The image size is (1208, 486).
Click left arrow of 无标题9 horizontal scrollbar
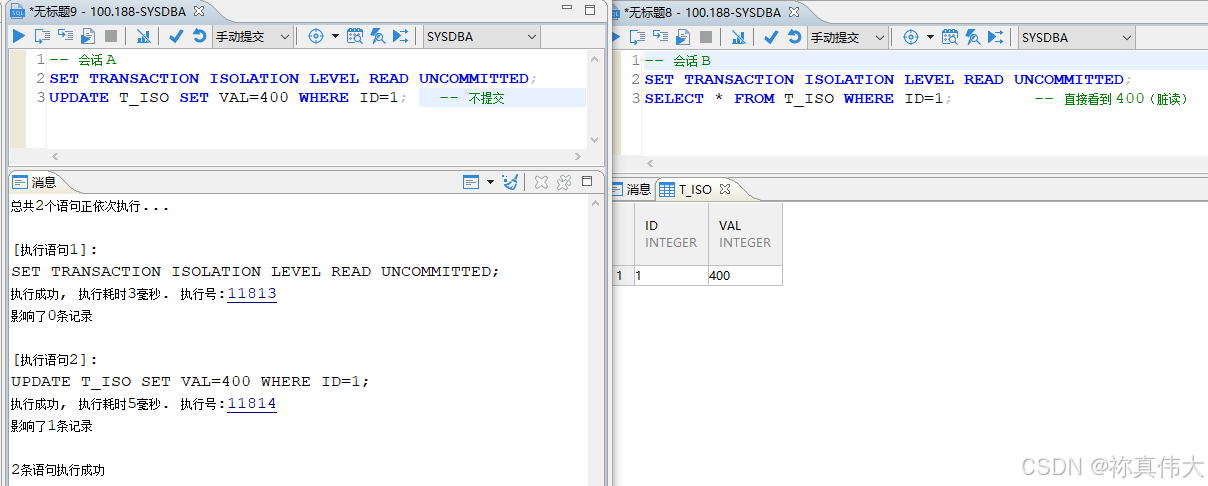[x=55, y=157]
